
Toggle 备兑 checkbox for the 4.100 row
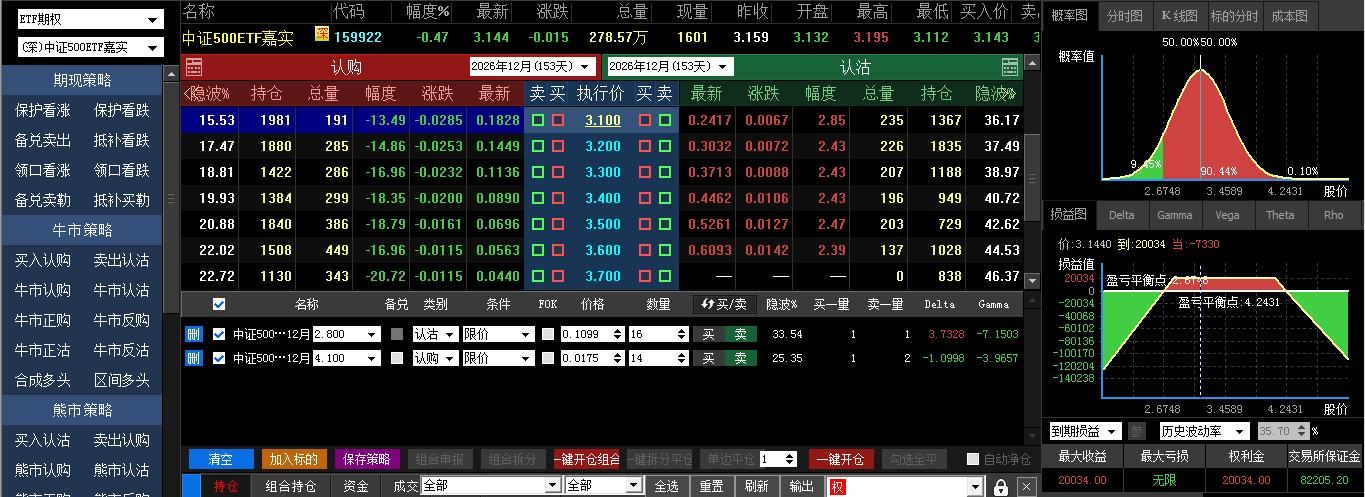(397, 357)
